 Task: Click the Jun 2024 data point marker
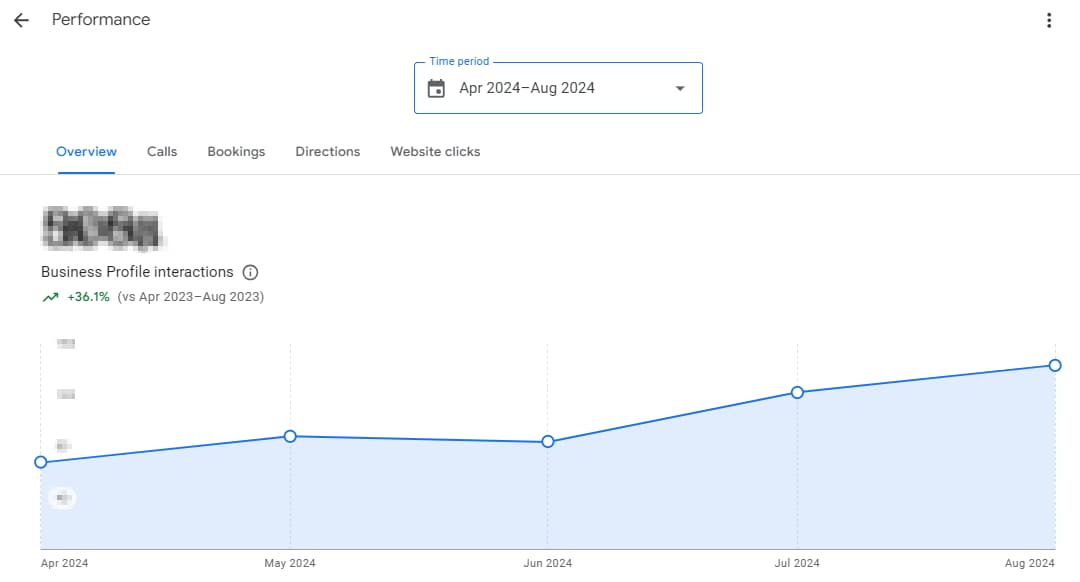(548, 442)
